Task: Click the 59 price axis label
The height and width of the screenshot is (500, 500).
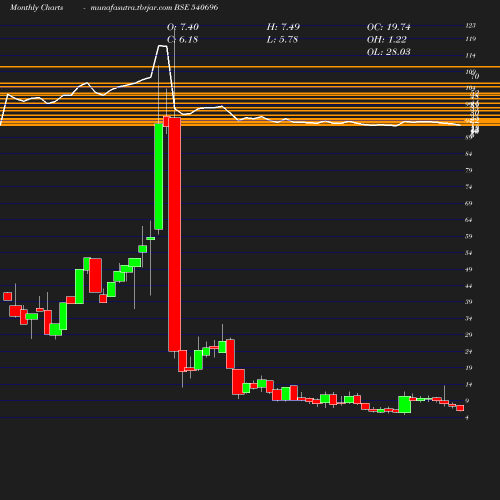Action: 469,236
